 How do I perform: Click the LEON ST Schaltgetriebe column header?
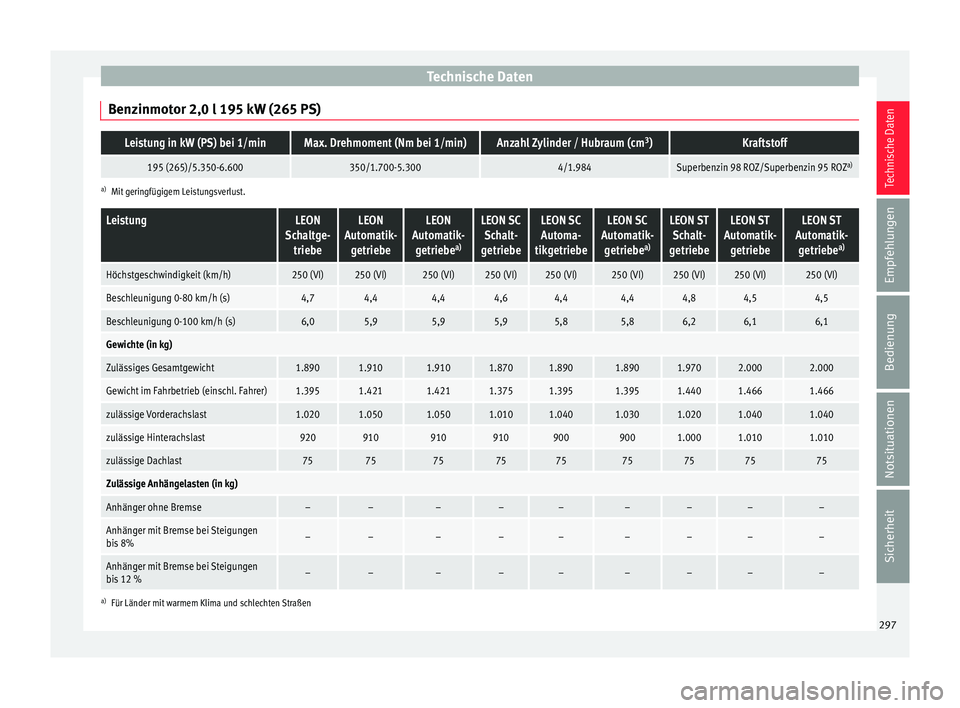coord(689,235)
